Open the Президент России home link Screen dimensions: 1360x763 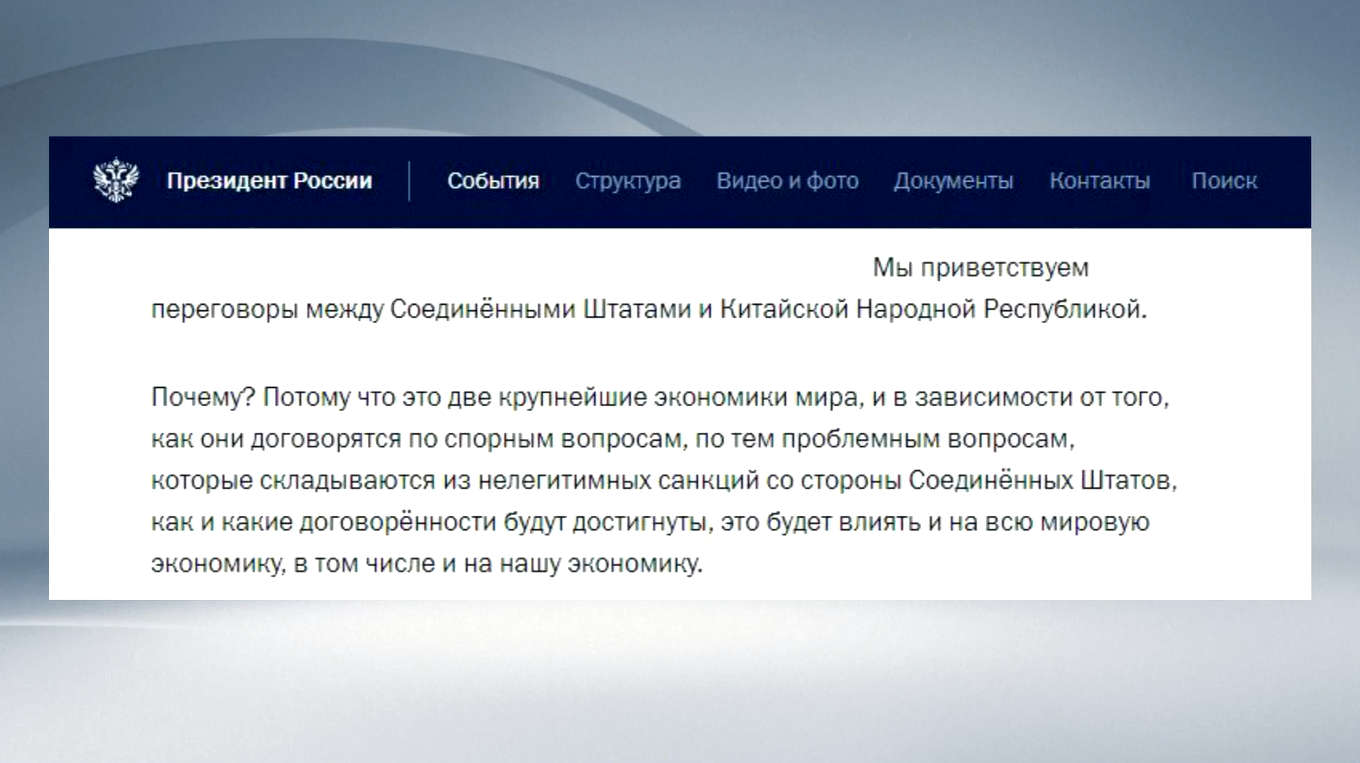pos(269,181)
